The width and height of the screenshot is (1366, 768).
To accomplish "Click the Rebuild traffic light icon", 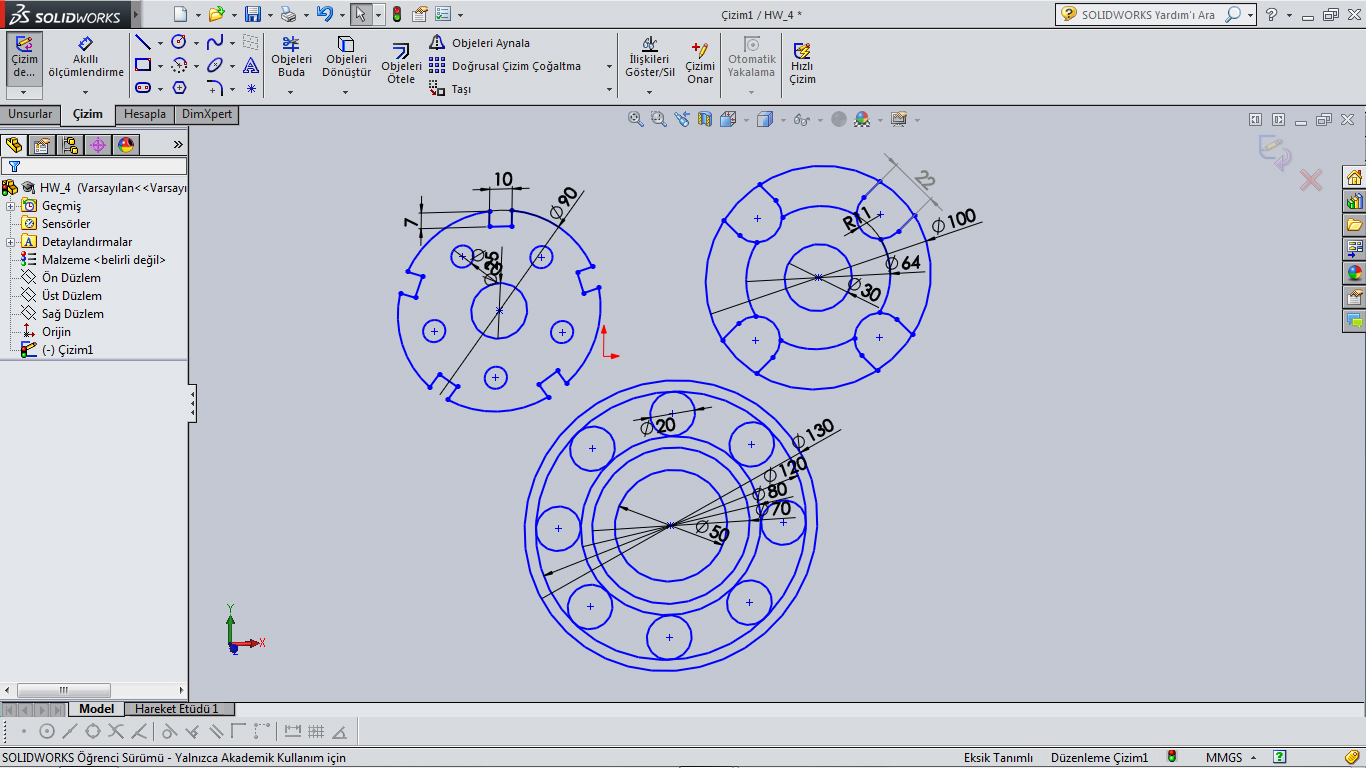I will (x=396, y=14).
